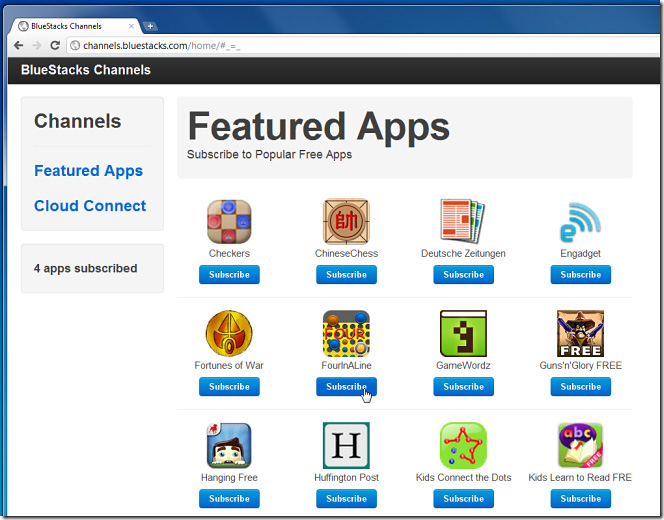Screen dimensions: 664x520
Task: Click the 'Kids Connect the Dots' name
Action: 463,477
